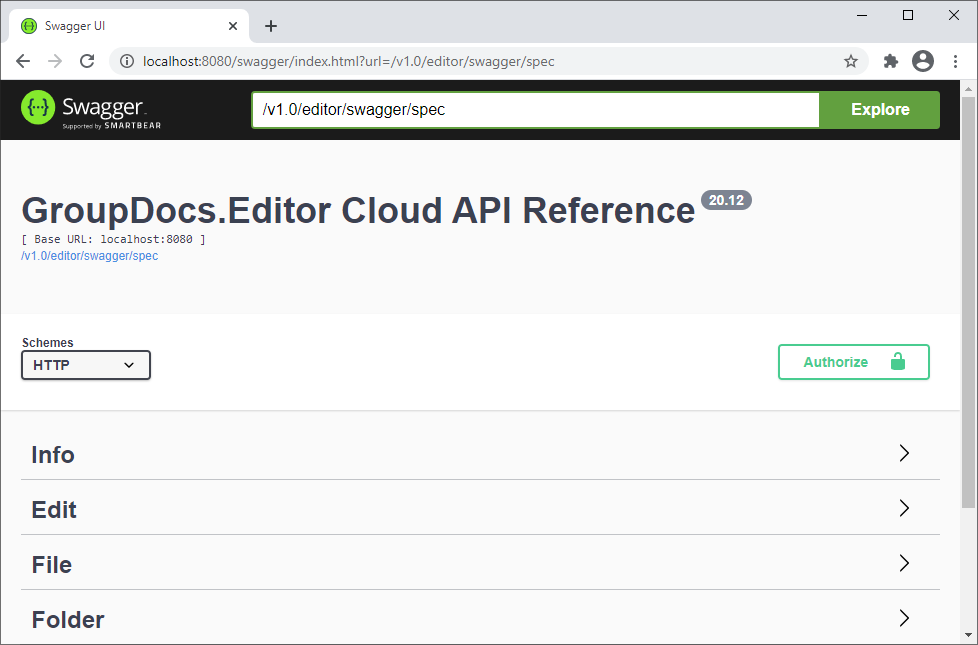
Task: Close the Swagger UI tab
Action: [x=233, y=26]
